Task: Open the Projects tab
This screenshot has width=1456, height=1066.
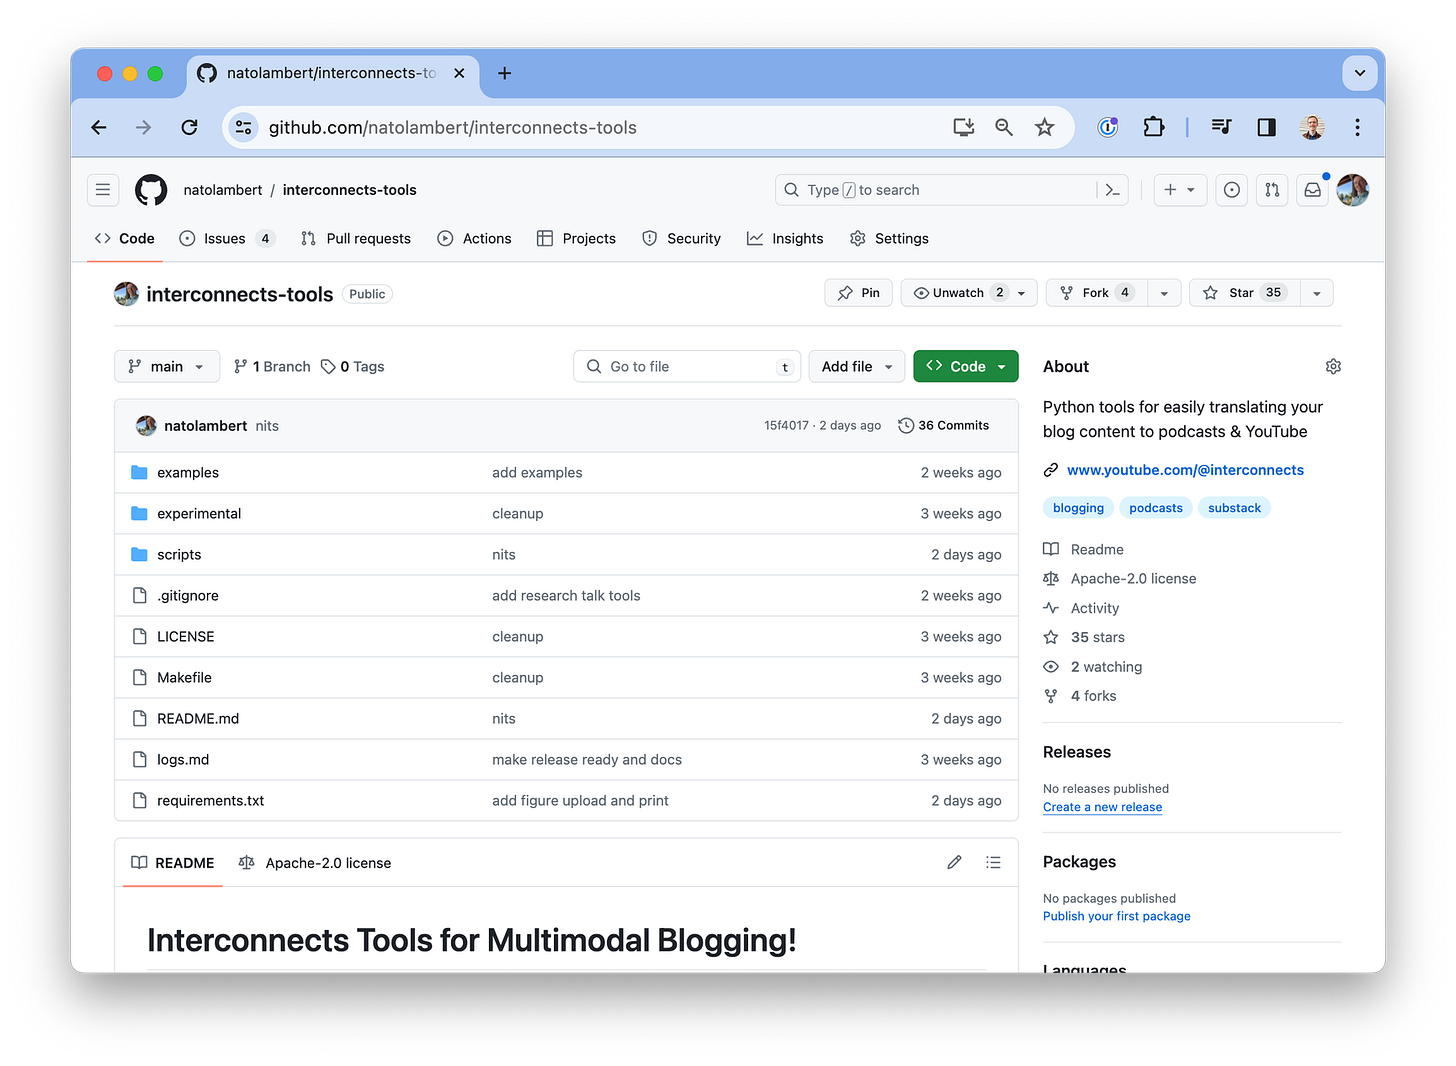Action: [x=576, y=238]
